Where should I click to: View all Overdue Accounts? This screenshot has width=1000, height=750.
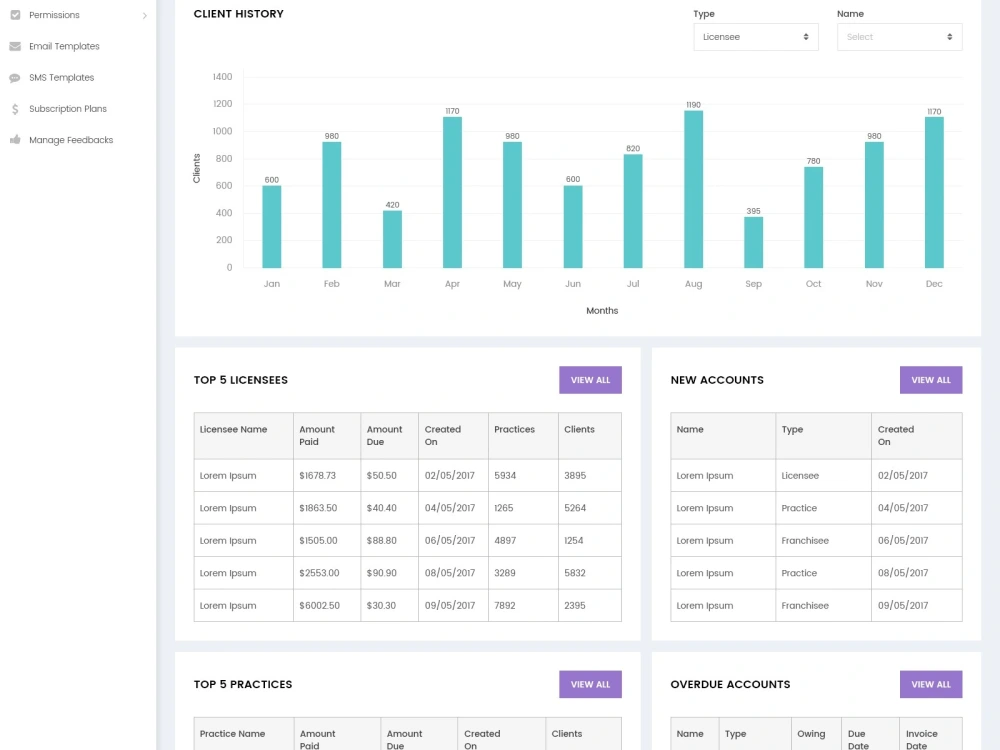click(930, 684)
